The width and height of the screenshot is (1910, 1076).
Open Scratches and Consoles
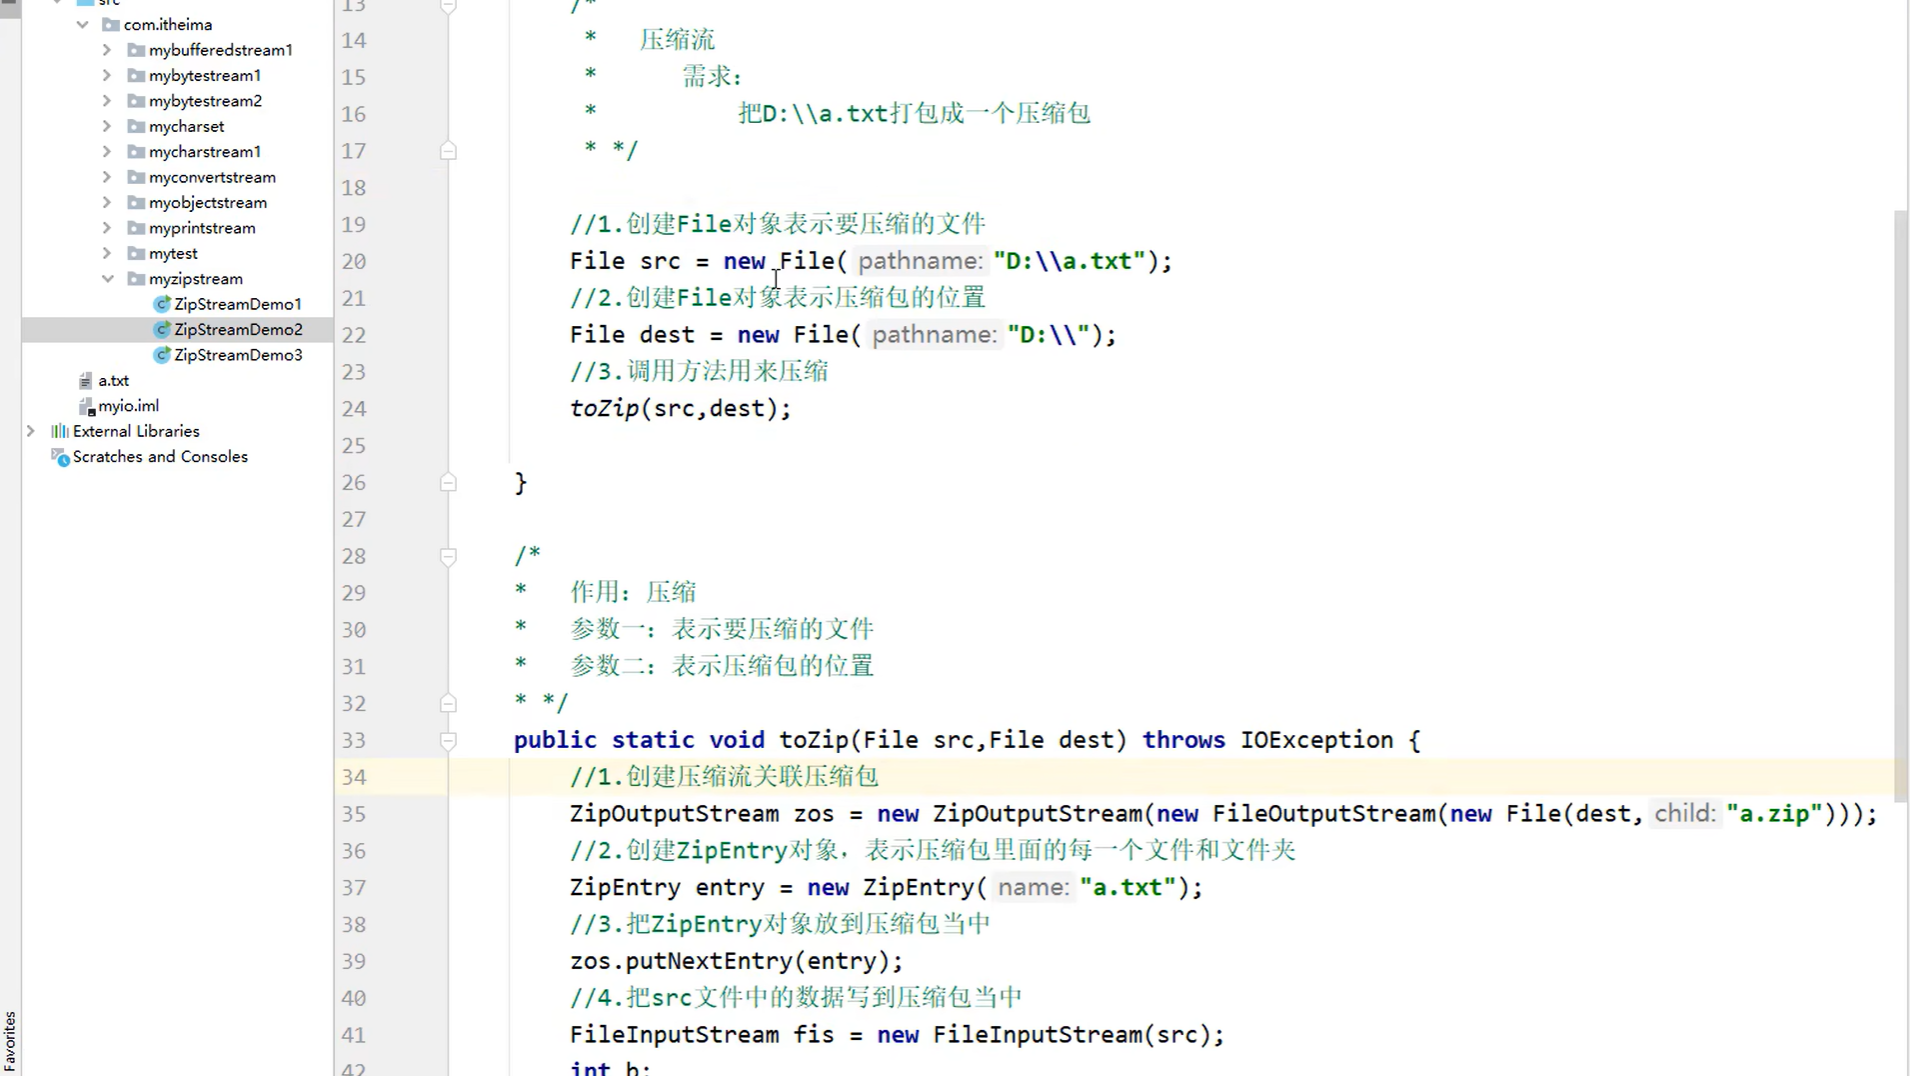(x=160, y=456)
